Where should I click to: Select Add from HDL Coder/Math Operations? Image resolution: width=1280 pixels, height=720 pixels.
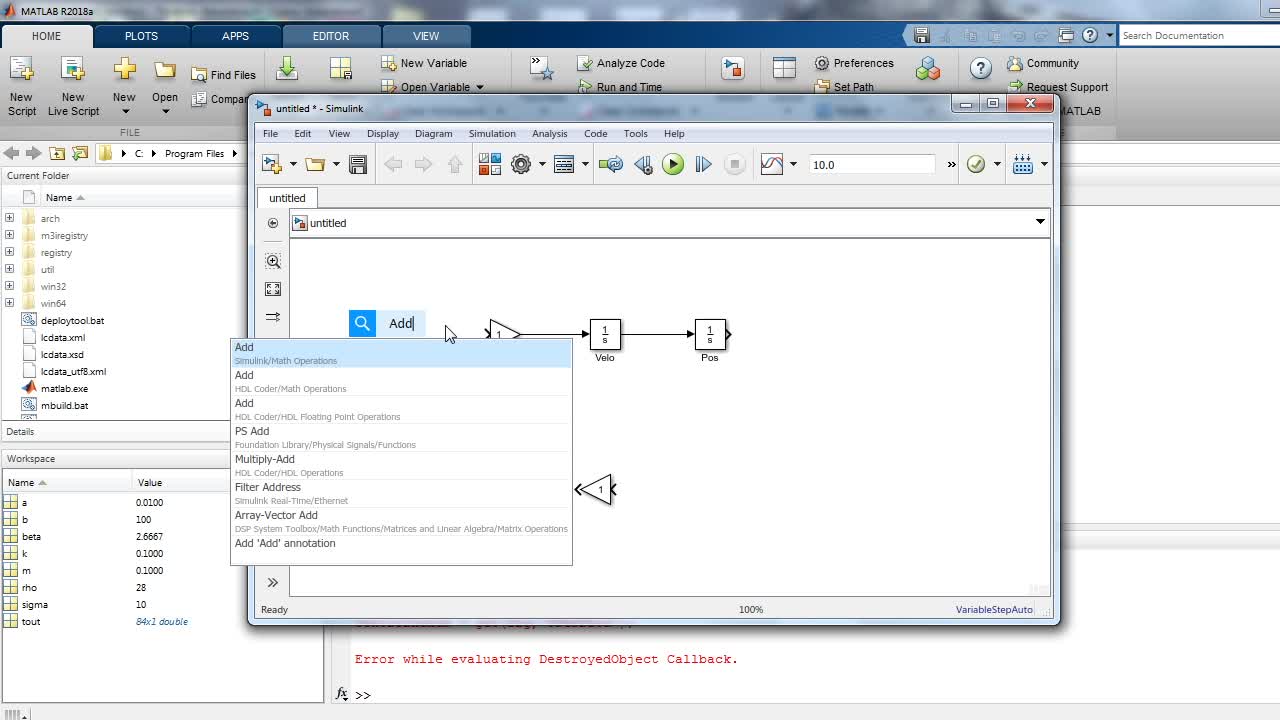click(x=401, y=381)
